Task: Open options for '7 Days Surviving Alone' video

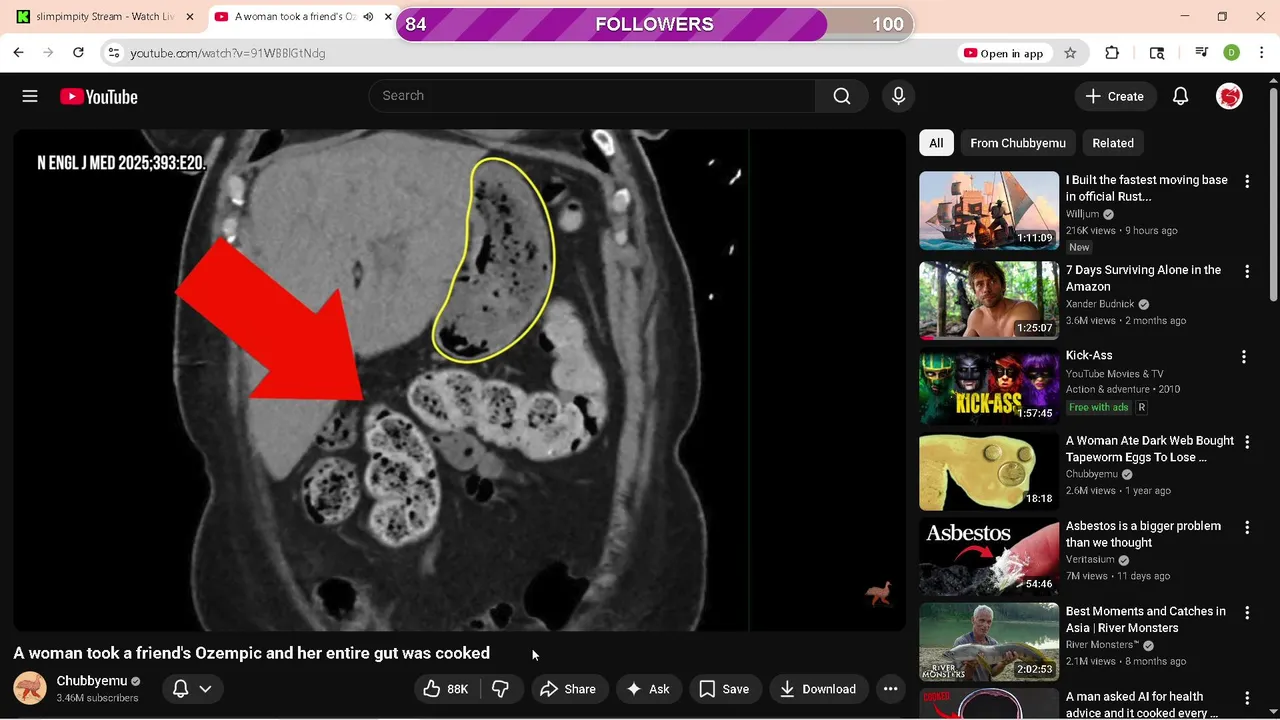Action: 1247,272
